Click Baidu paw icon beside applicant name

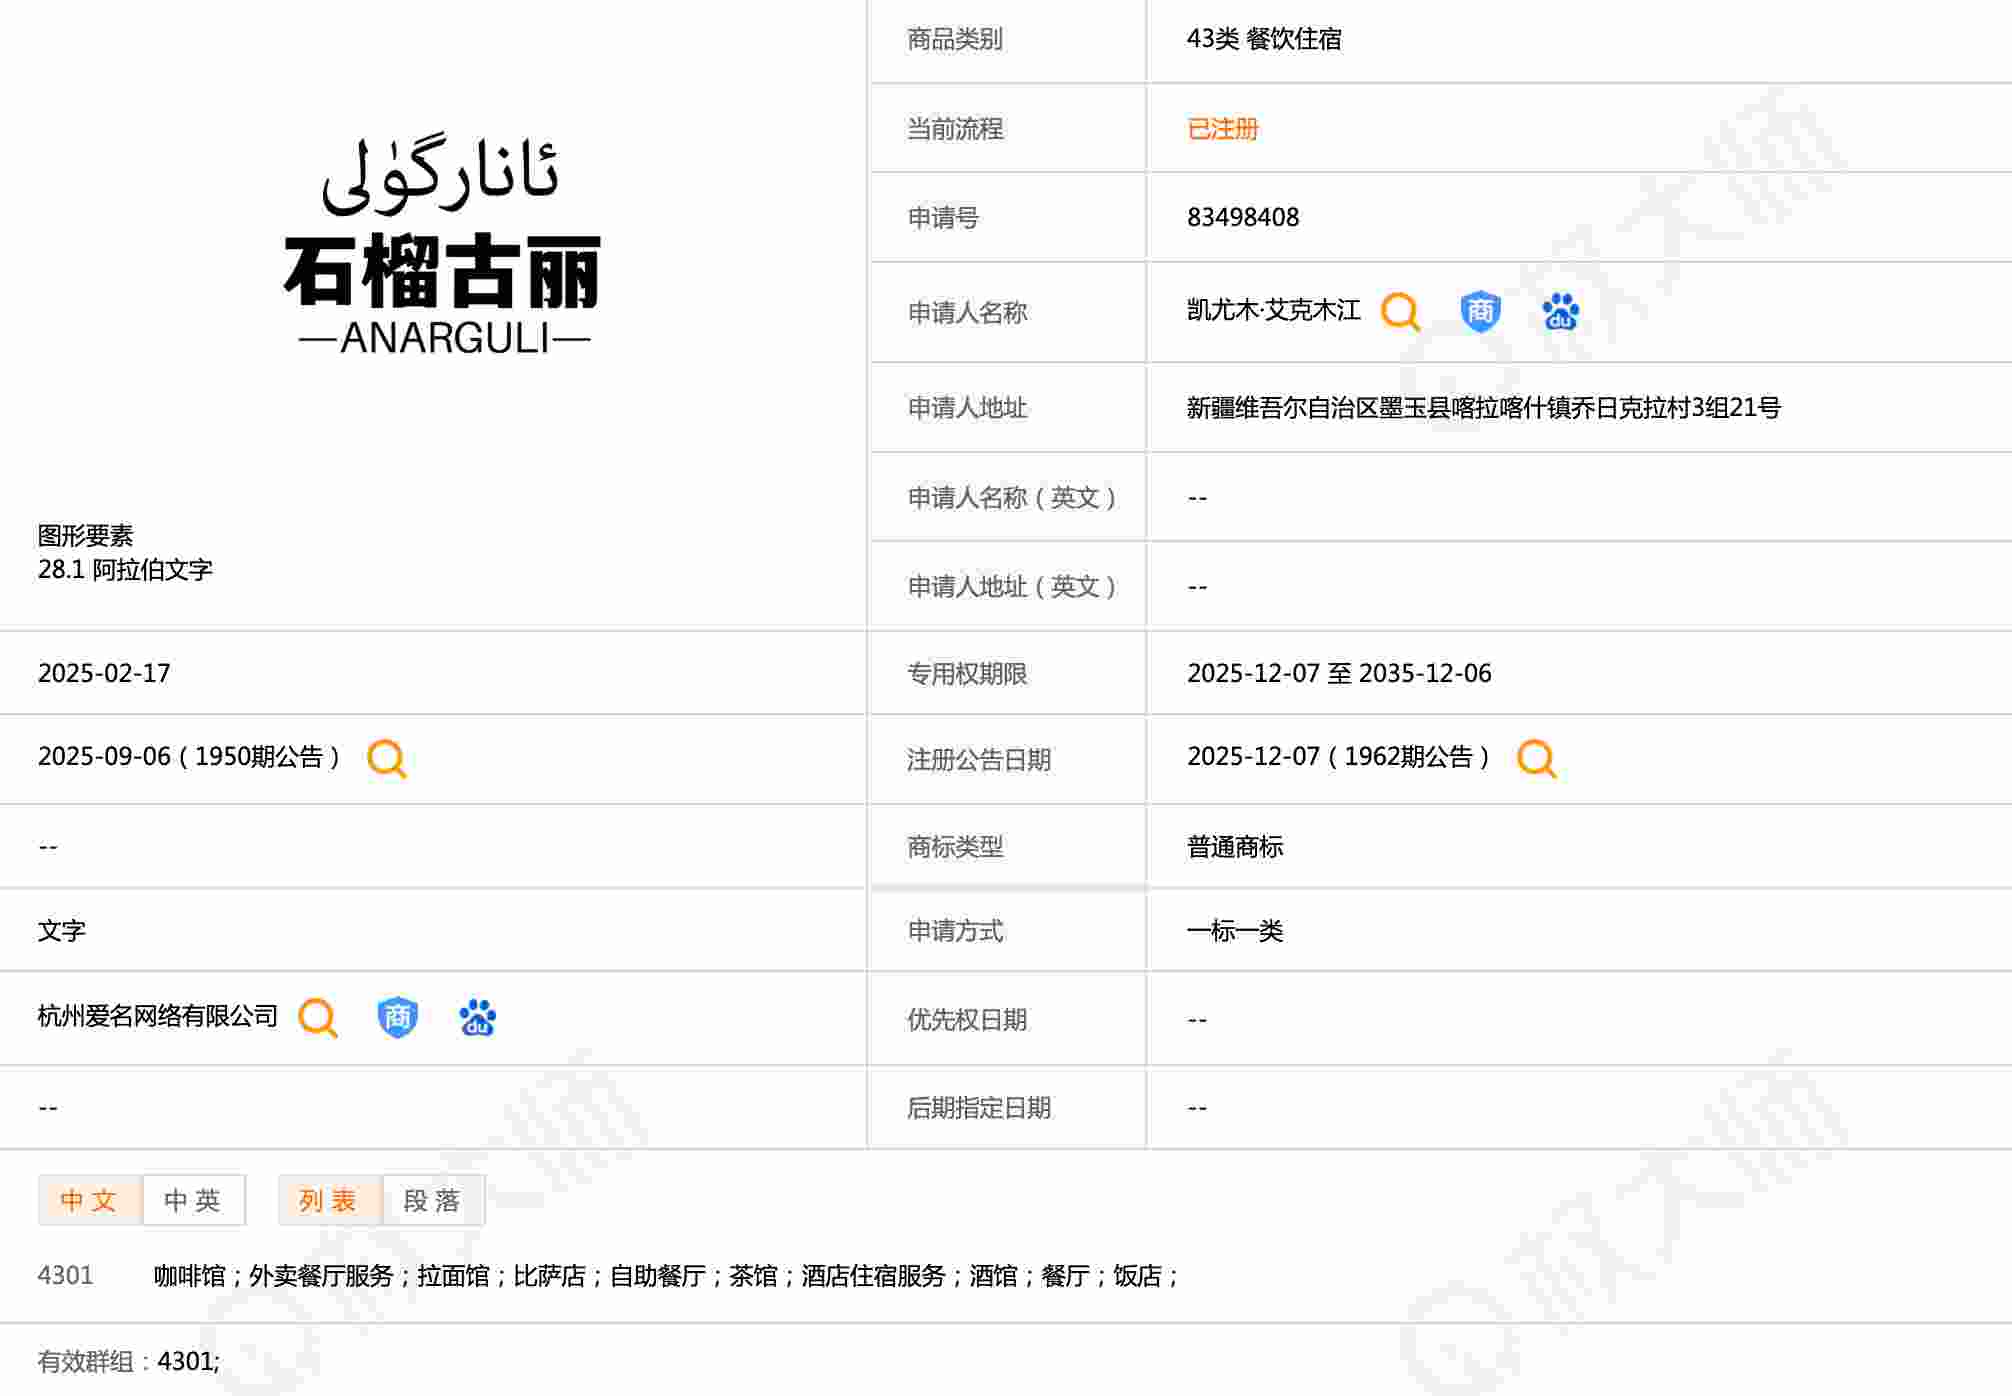(x=1560, y=312)
